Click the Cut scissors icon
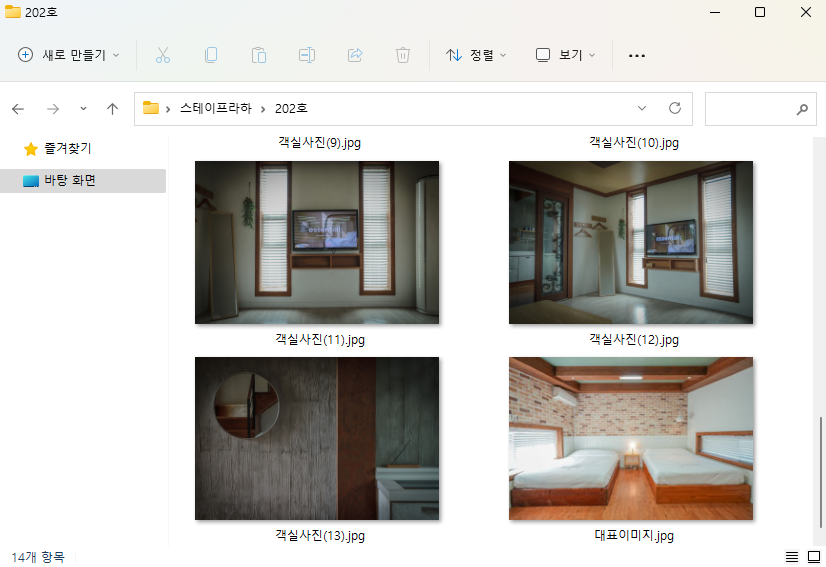This screenshot has height=567, width=826. 163,55
